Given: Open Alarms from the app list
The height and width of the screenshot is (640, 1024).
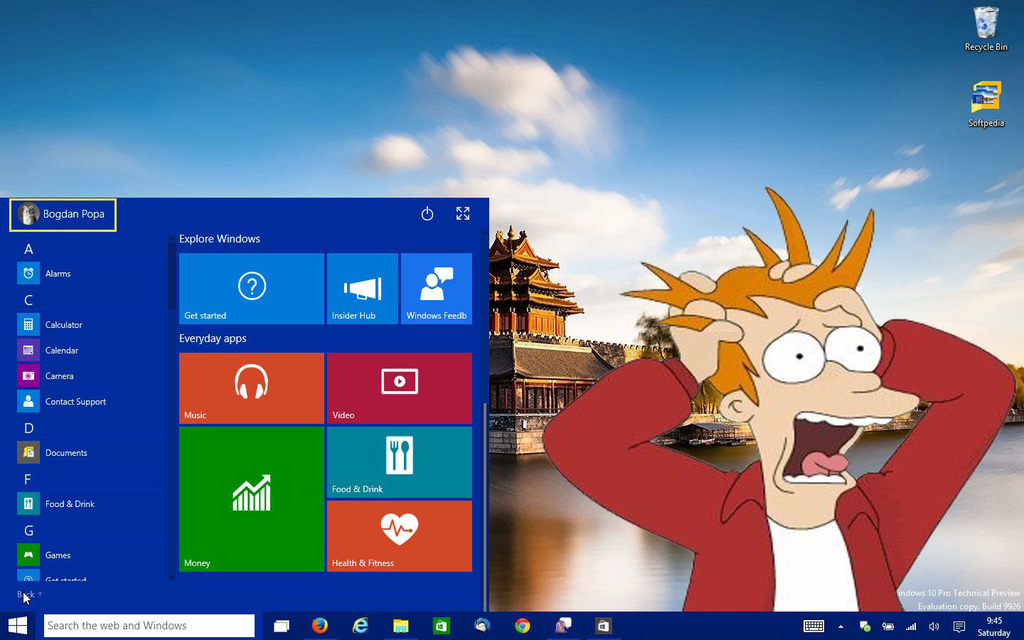Looking at the screenshot, I should pyautogui.click(x=91, y=274).
